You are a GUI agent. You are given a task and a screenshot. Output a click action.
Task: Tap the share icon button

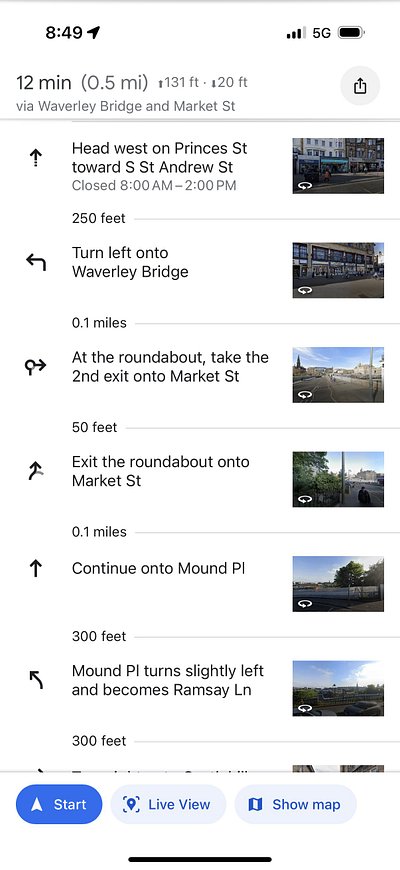click(x=360, y=86)
